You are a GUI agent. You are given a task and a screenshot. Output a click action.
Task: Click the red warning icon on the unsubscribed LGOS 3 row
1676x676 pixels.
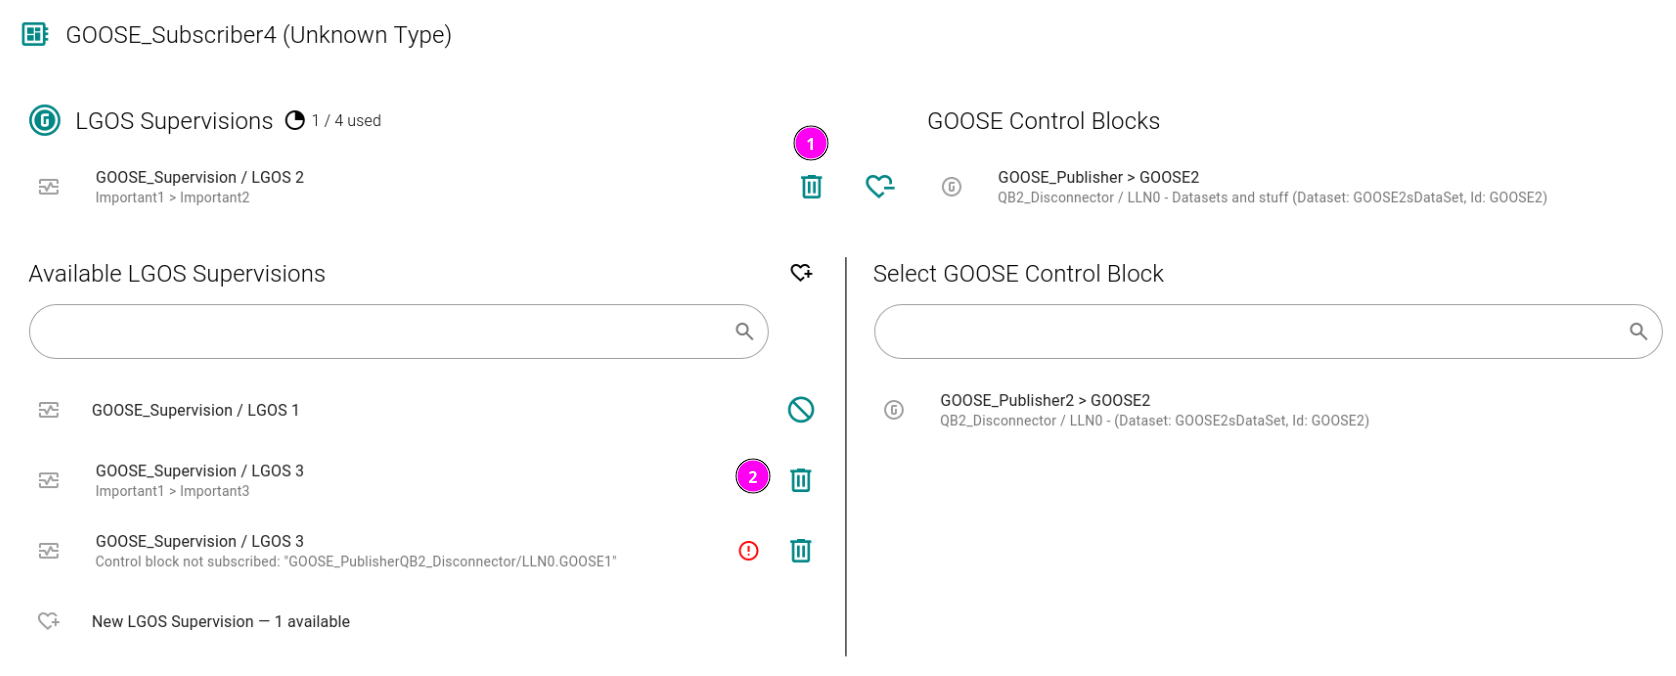(748, 551)
